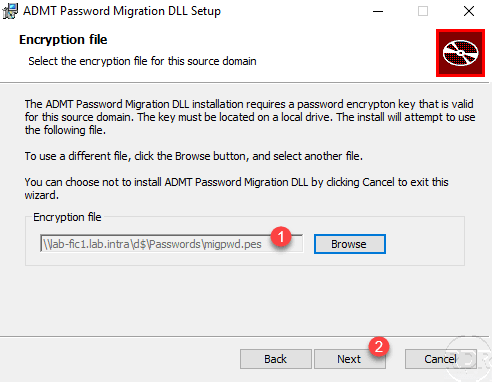Open the Browse file picker
This screenshot has width=492, height=382.
[x=350, y=244]
